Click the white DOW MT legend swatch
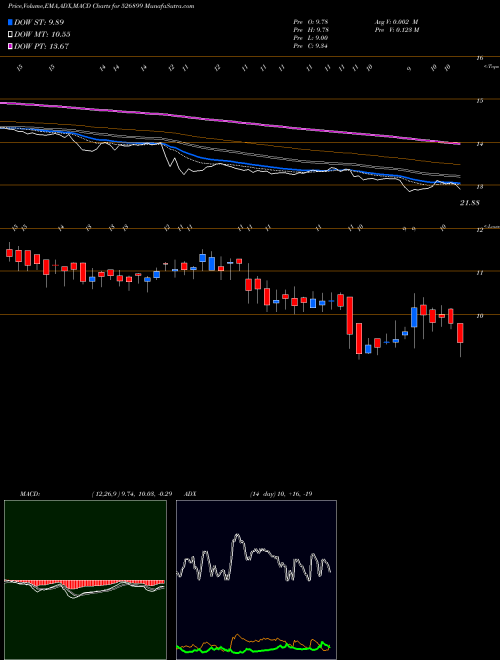This screenshot has height=660, width=500. click(x=11, y=34)
